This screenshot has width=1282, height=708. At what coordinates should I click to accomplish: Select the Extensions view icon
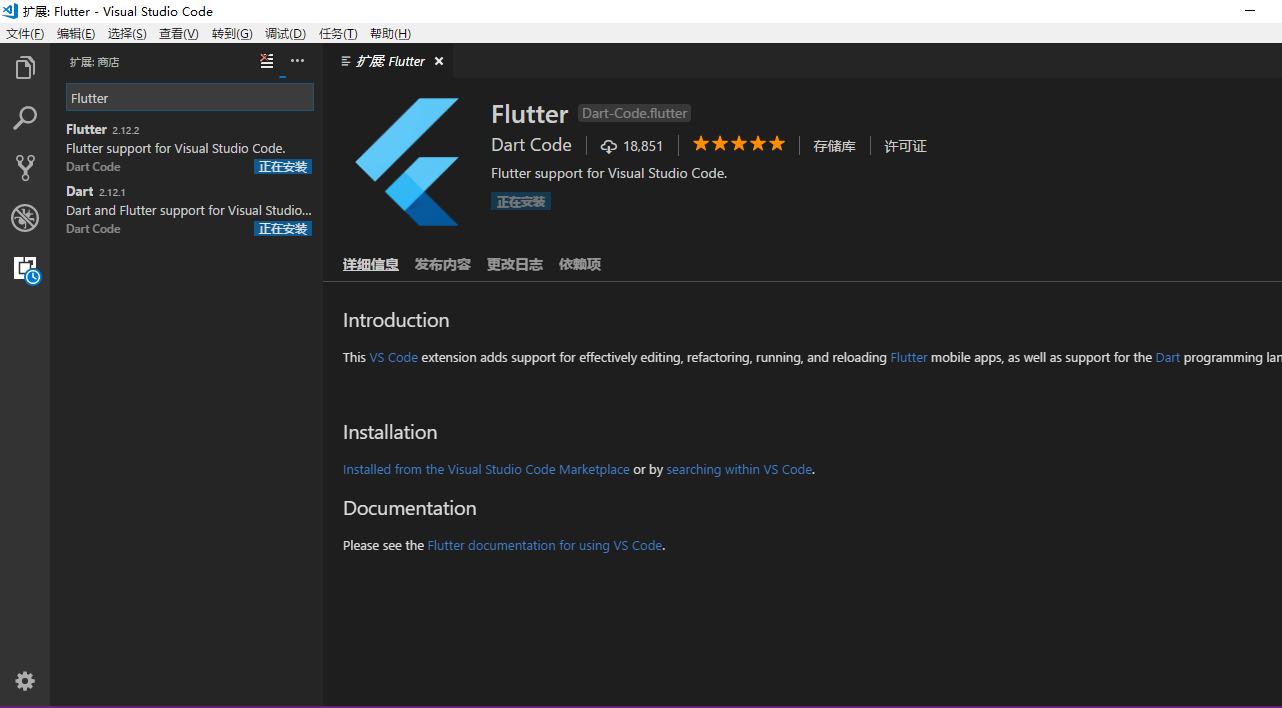coord(26,268)
